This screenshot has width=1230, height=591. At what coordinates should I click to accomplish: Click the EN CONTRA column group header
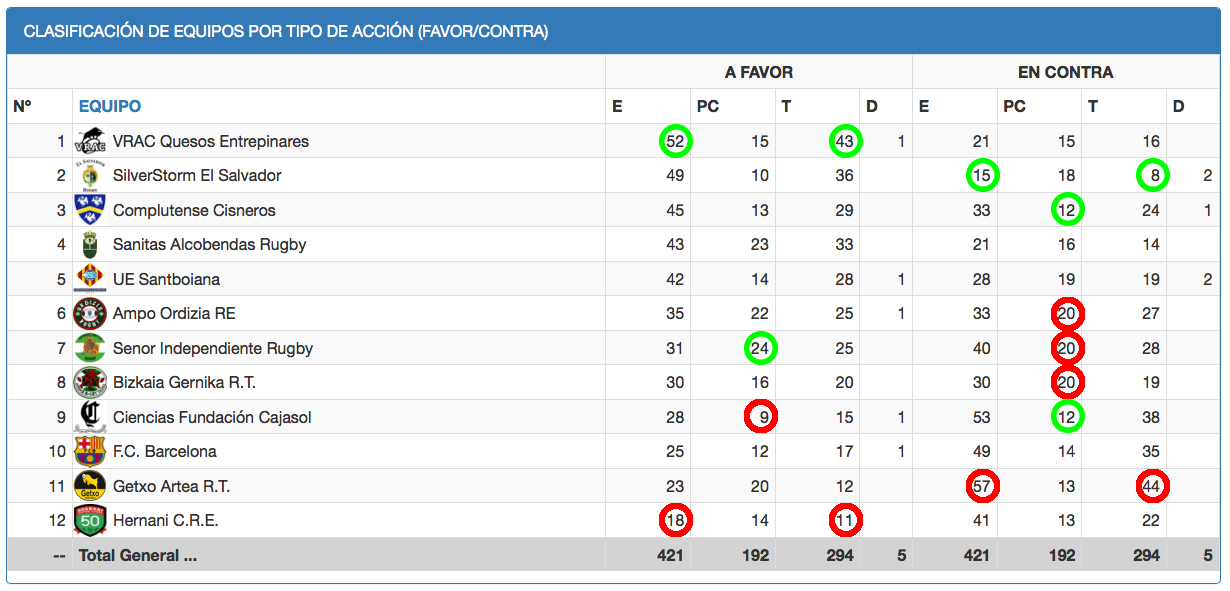(1065, 72)
